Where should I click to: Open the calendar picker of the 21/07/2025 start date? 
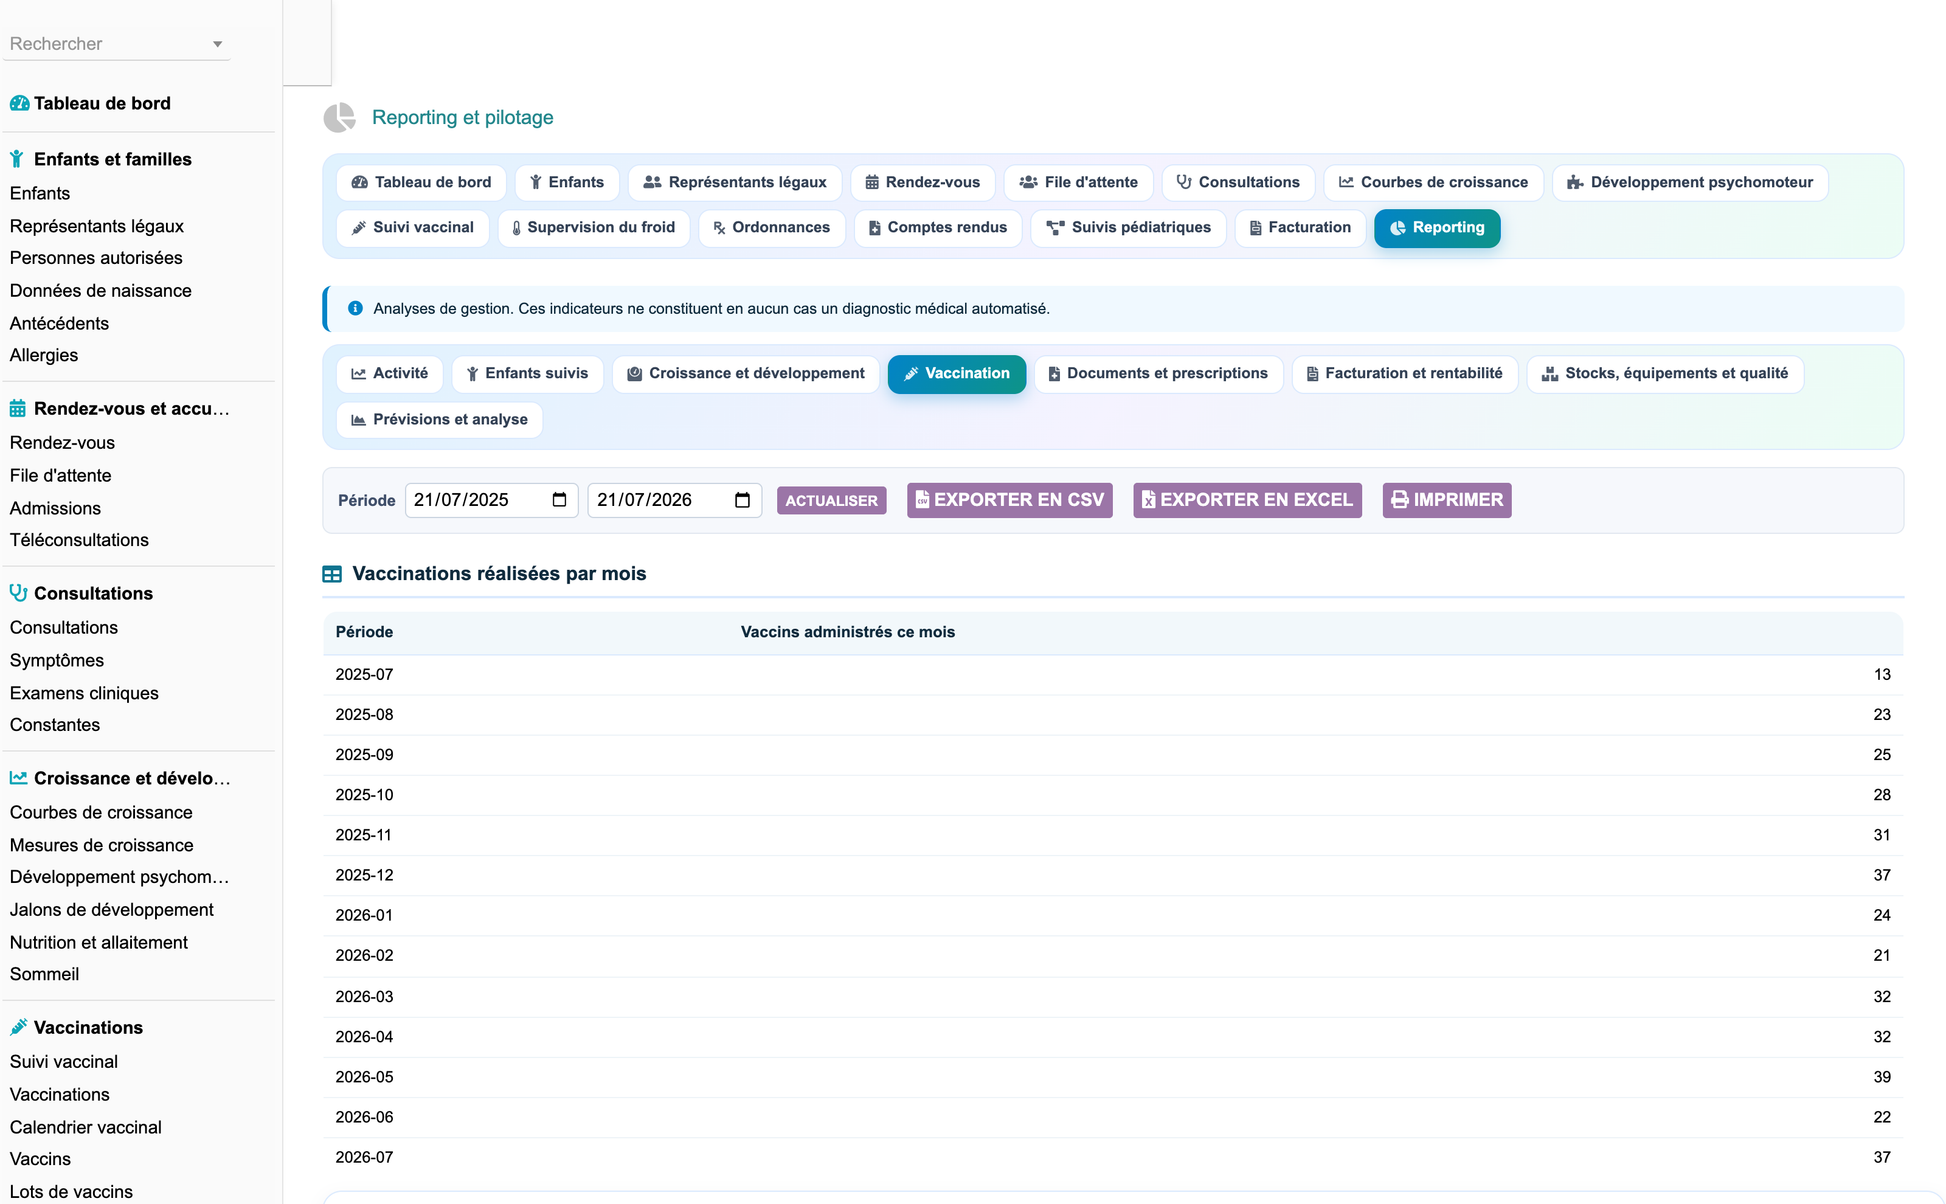pos(559,500)
